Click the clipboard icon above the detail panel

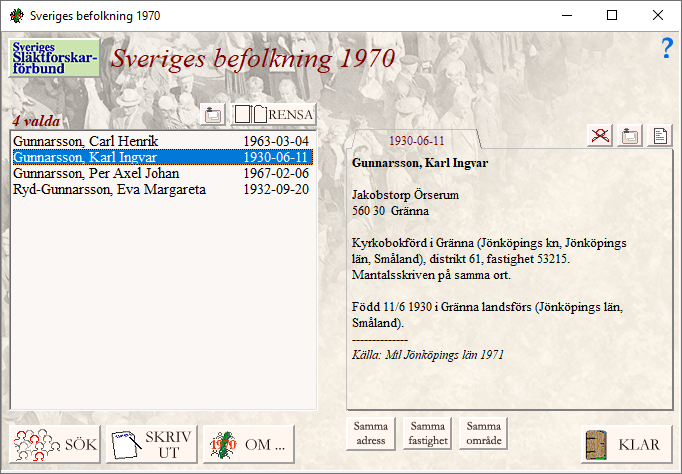(630, 136)
